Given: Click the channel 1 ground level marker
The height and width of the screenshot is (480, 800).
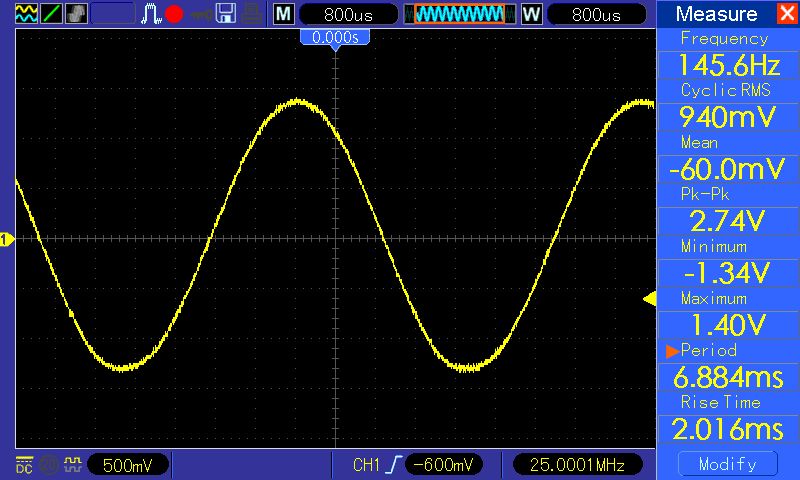Looking at the screenshot, I should [x=7, y=239].
